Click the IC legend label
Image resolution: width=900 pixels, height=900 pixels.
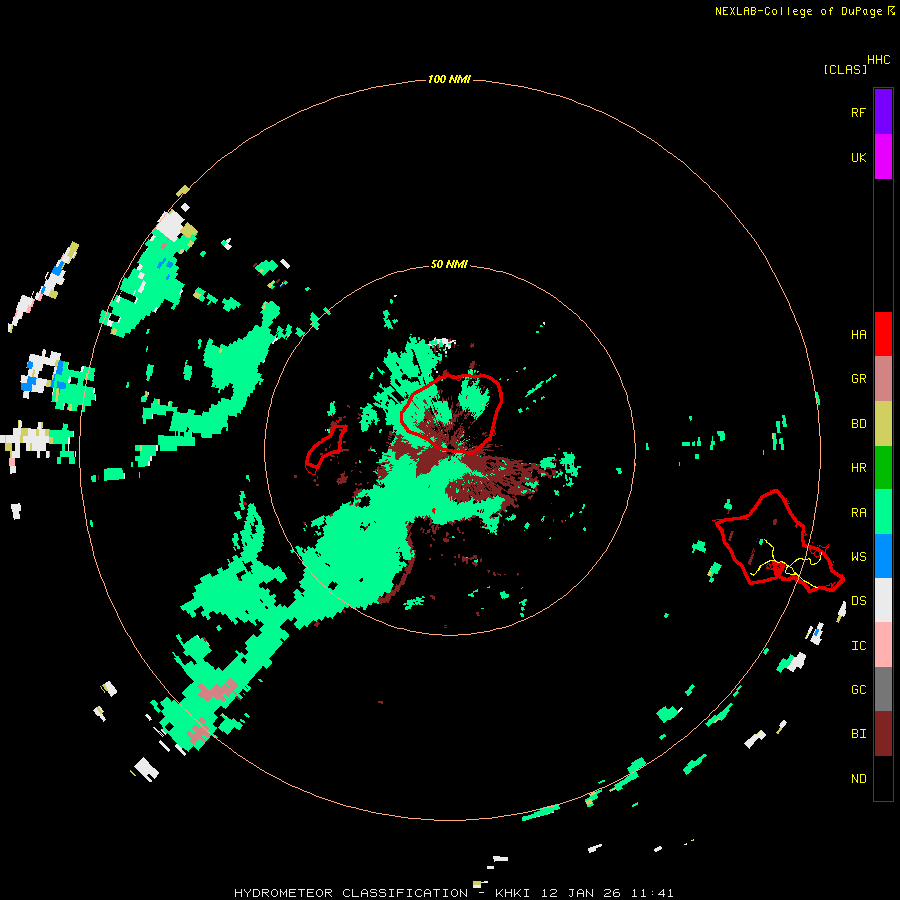coord(858,645)
